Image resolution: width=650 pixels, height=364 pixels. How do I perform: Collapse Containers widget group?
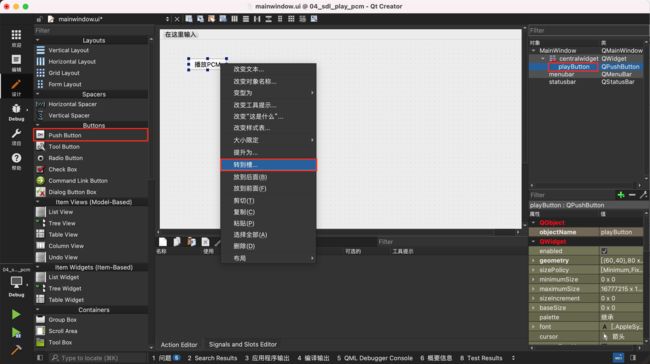38,310
